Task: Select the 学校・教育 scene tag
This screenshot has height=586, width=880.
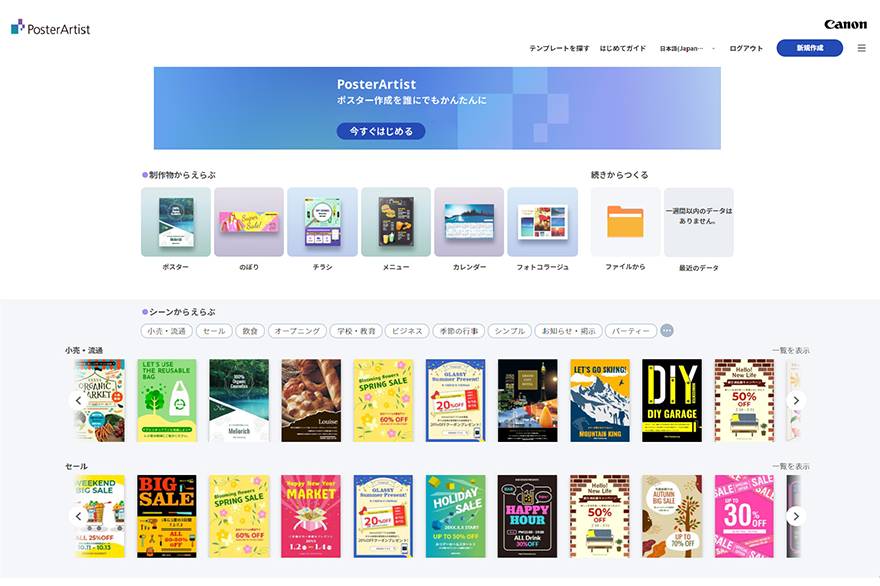Action: 355,331
